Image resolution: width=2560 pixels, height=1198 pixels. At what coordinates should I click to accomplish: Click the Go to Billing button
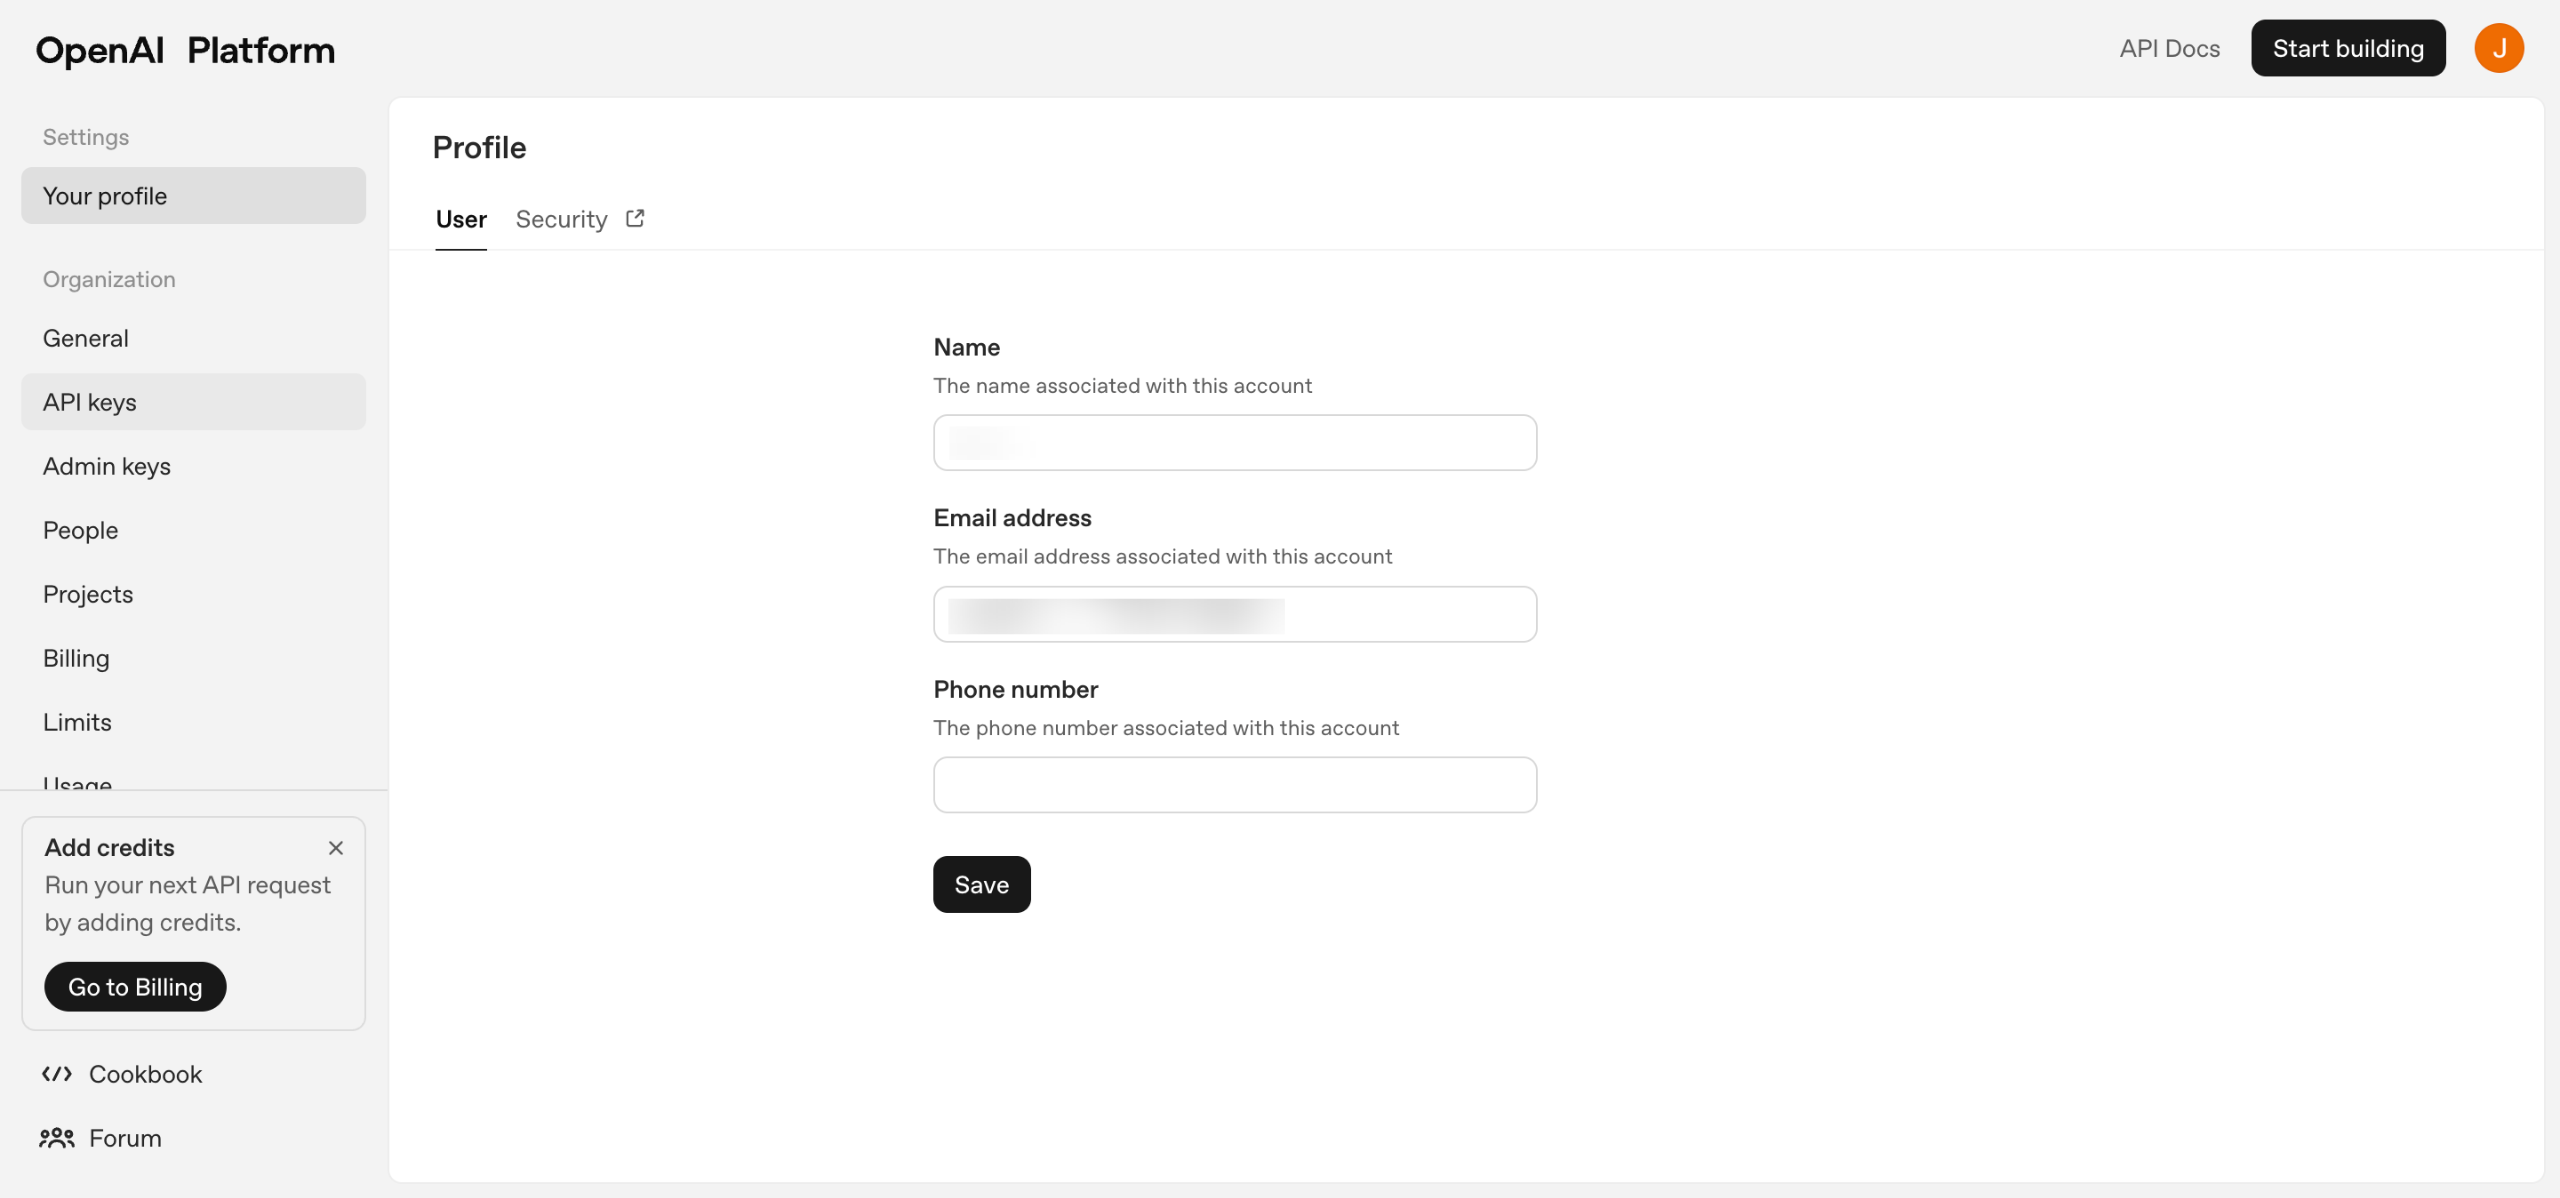coord(135,987)
